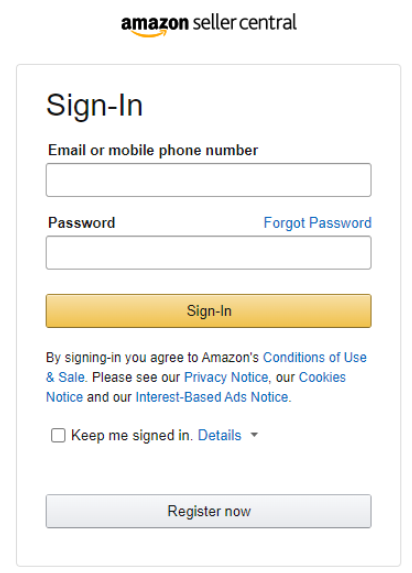Screen dimensions: 412x573
Task: Click the Amazon smile arrow under the logo
Action: pos(149,34)
